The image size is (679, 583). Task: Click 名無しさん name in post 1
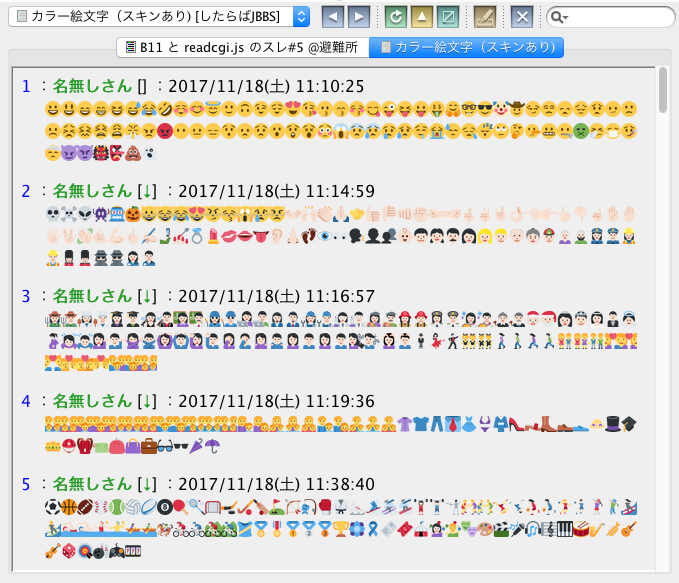[92, 86]
